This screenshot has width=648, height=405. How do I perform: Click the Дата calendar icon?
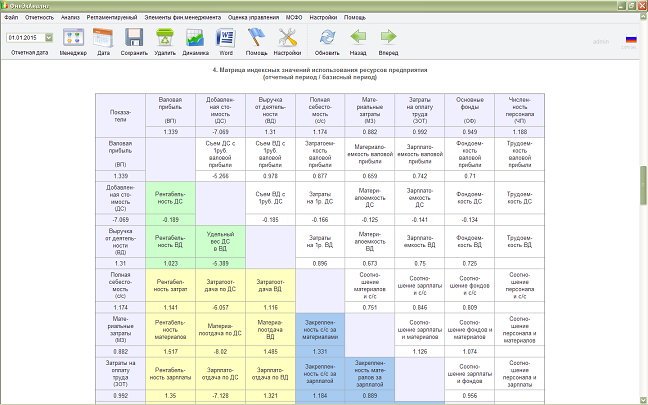103,38
